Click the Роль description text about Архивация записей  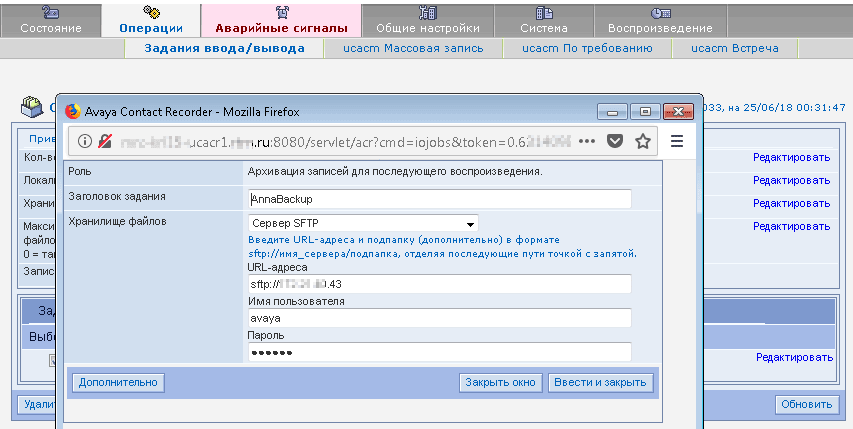click(x=395, y=172)
